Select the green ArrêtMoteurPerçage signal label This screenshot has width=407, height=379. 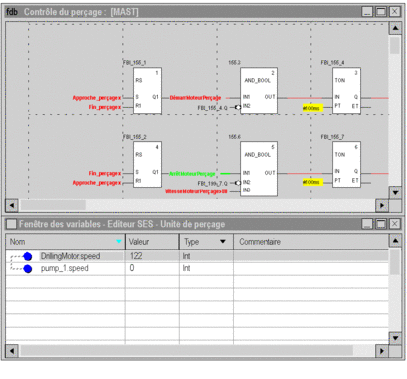point(192,174)
